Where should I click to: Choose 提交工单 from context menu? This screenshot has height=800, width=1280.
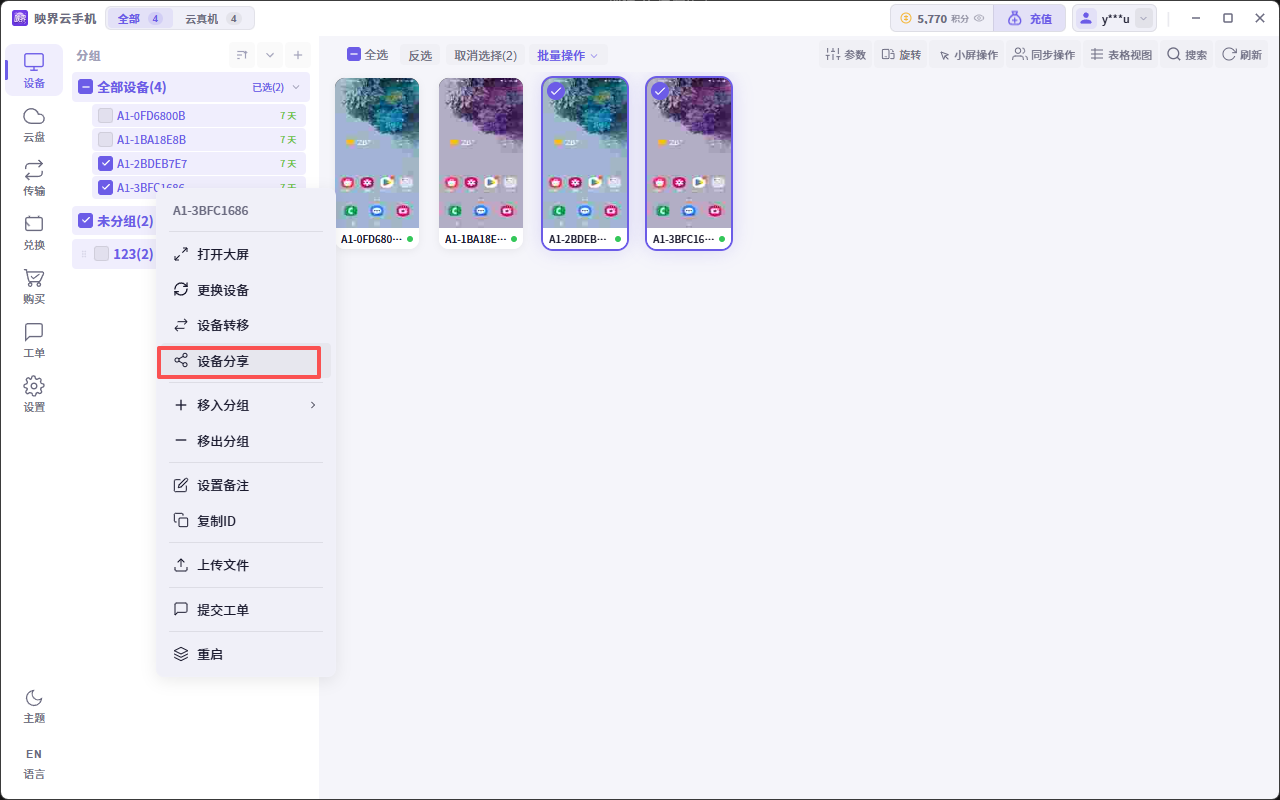[x=248, y=609]
